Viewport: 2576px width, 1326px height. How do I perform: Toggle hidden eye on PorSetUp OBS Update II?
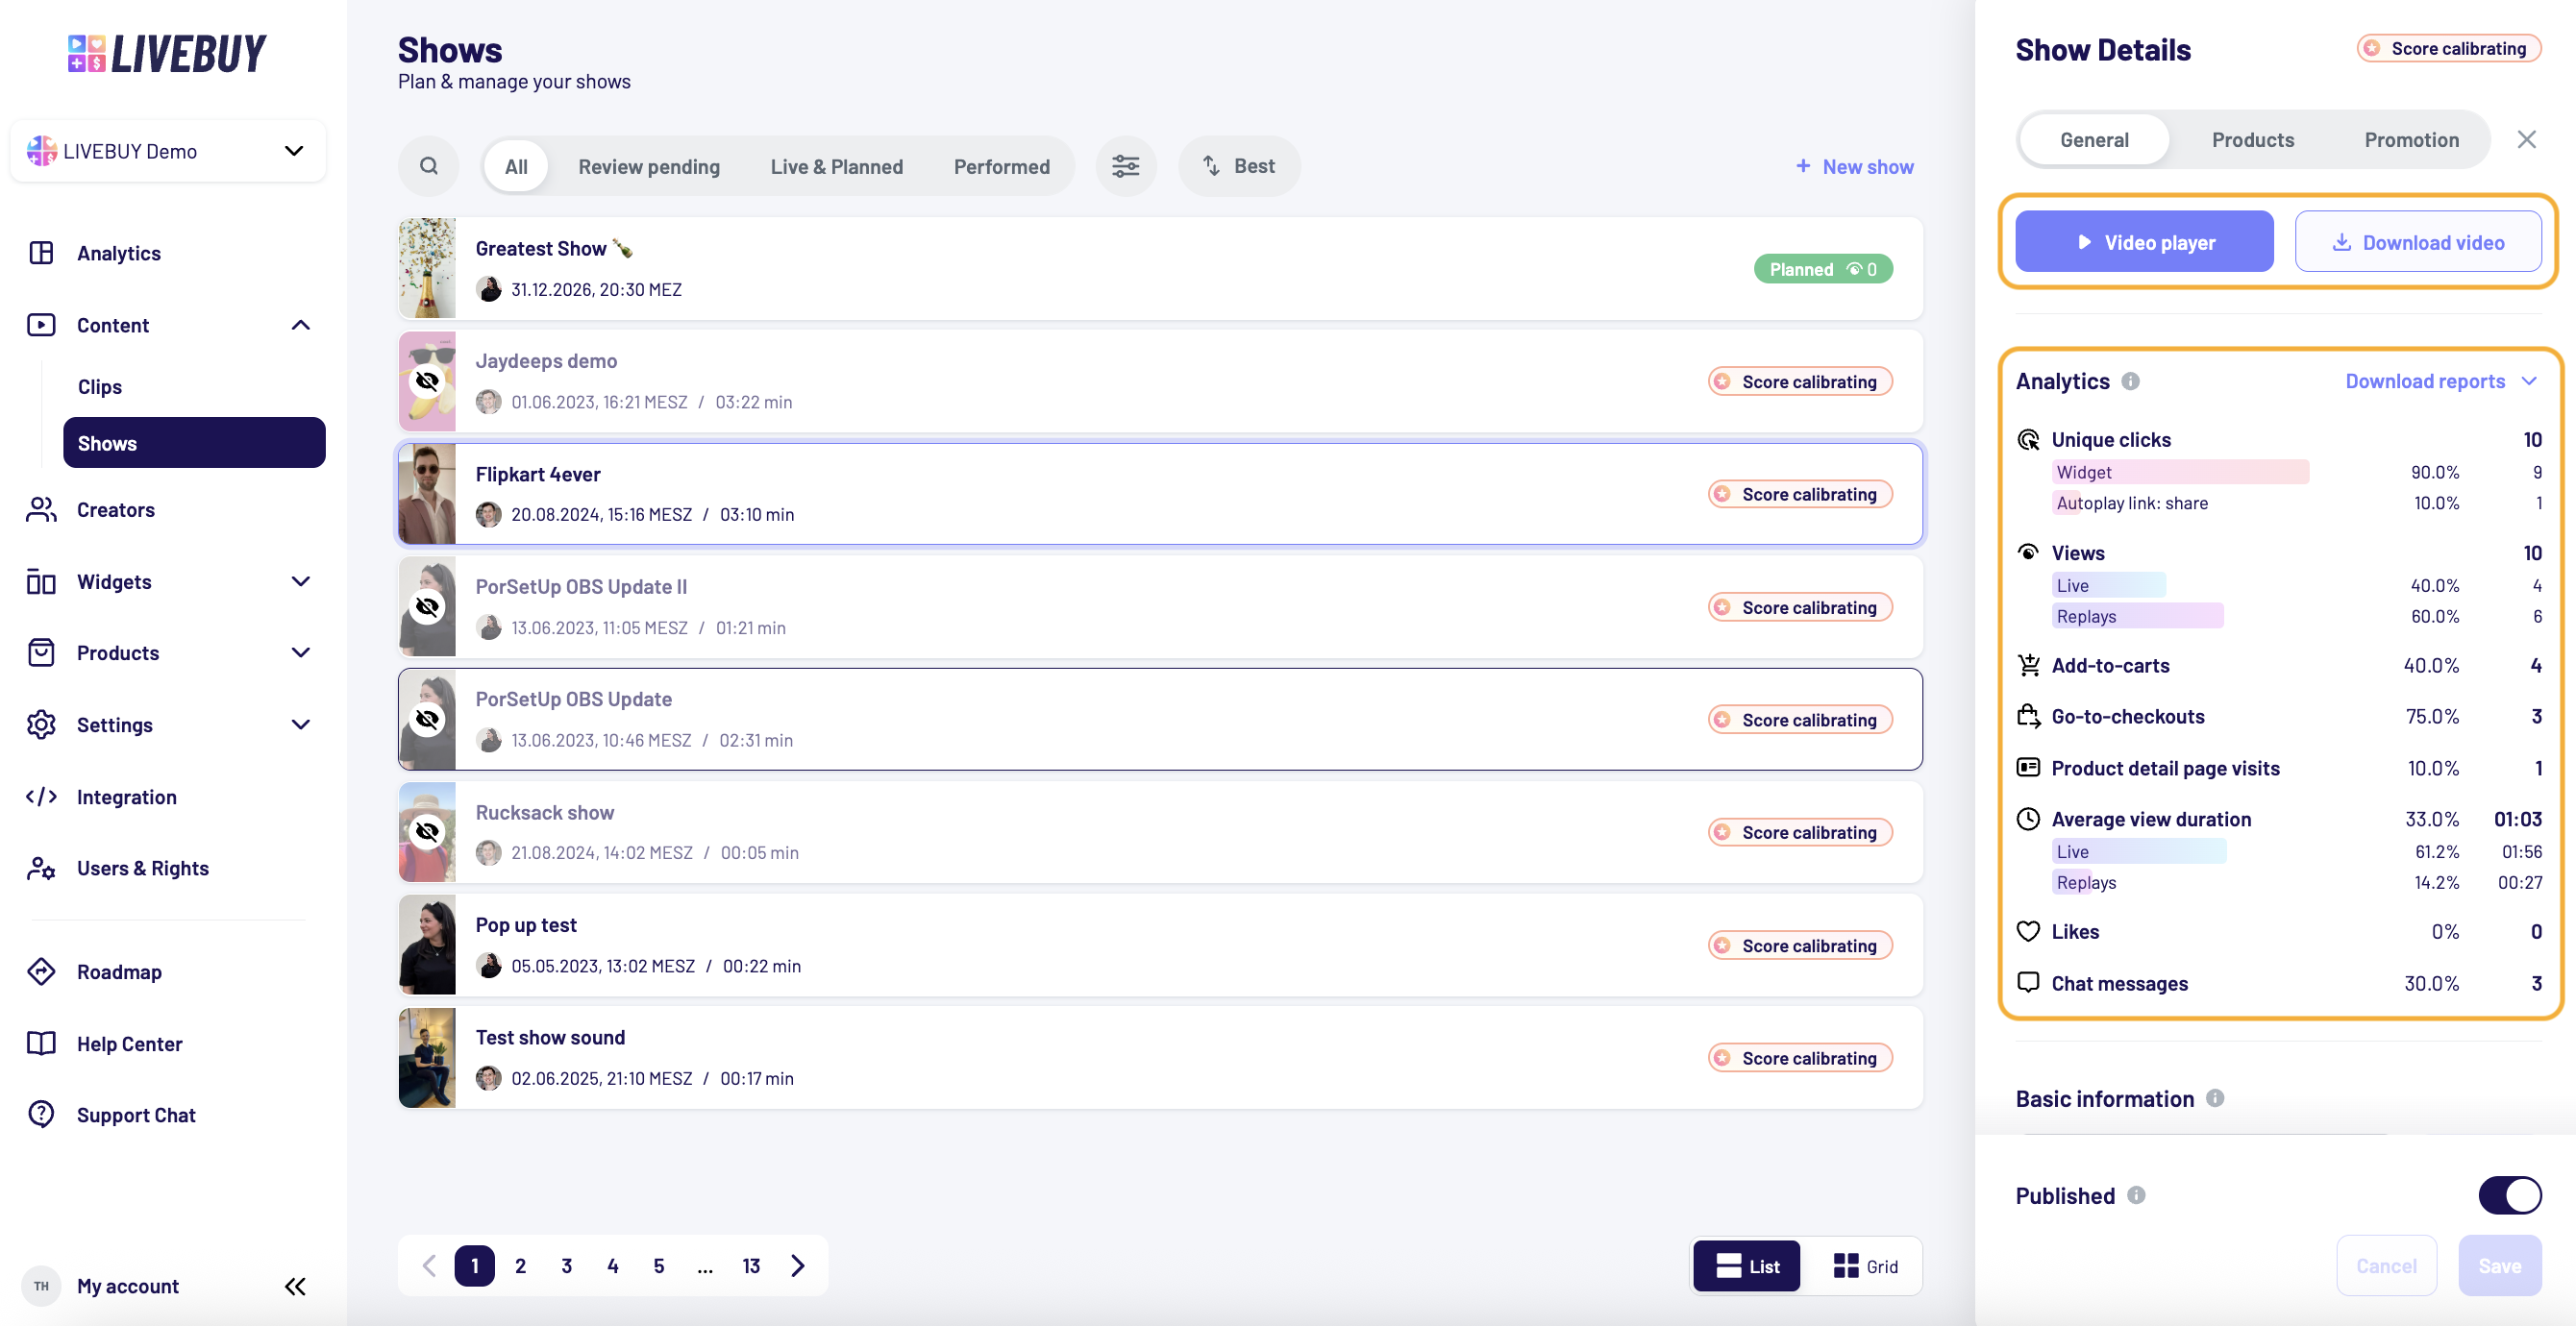427,607
